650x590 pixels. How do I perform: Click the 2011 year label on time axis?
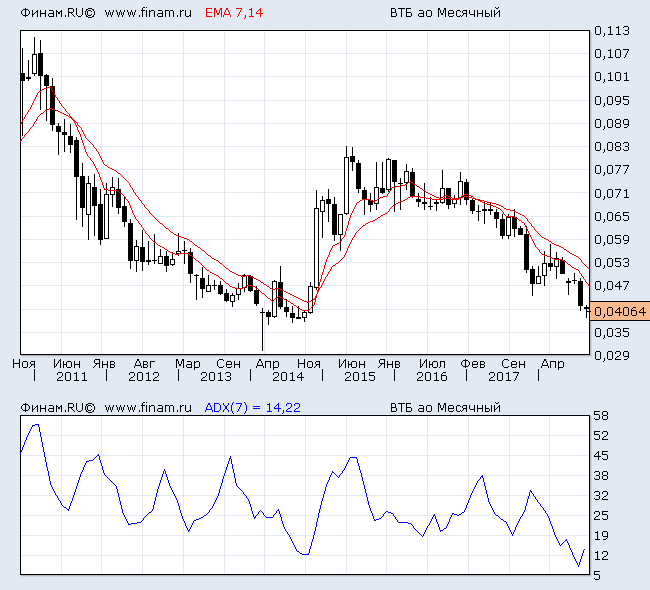point(72,376)
